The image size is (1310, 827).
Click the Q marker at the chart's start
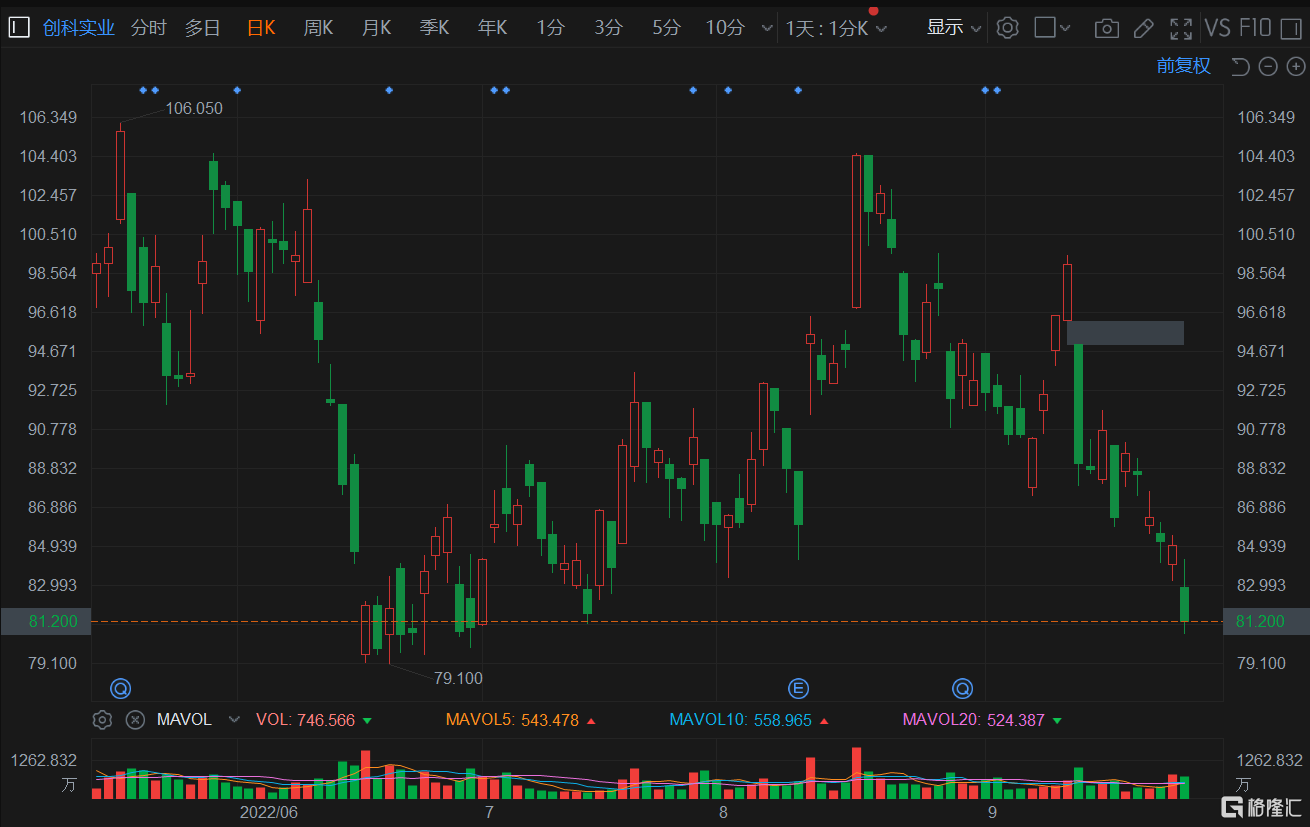(x=121, y=688)
